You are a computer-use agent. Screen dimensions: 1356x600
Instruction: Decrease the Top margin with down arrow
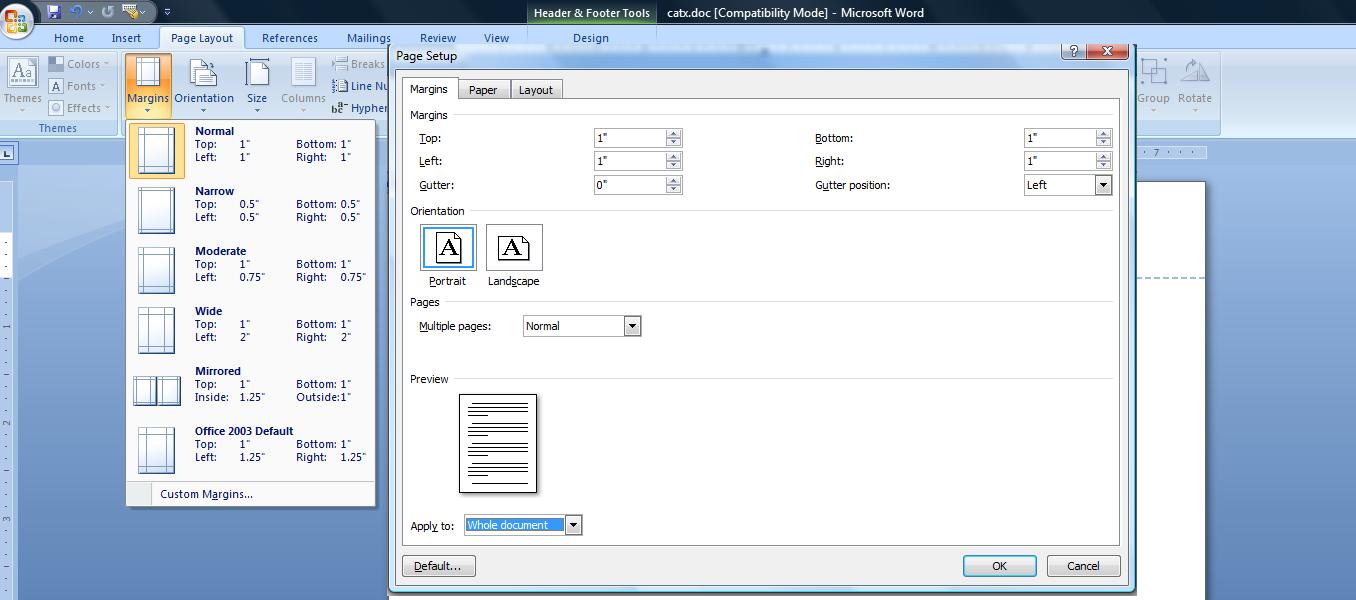pyautogui.click(x=674, y=143)
